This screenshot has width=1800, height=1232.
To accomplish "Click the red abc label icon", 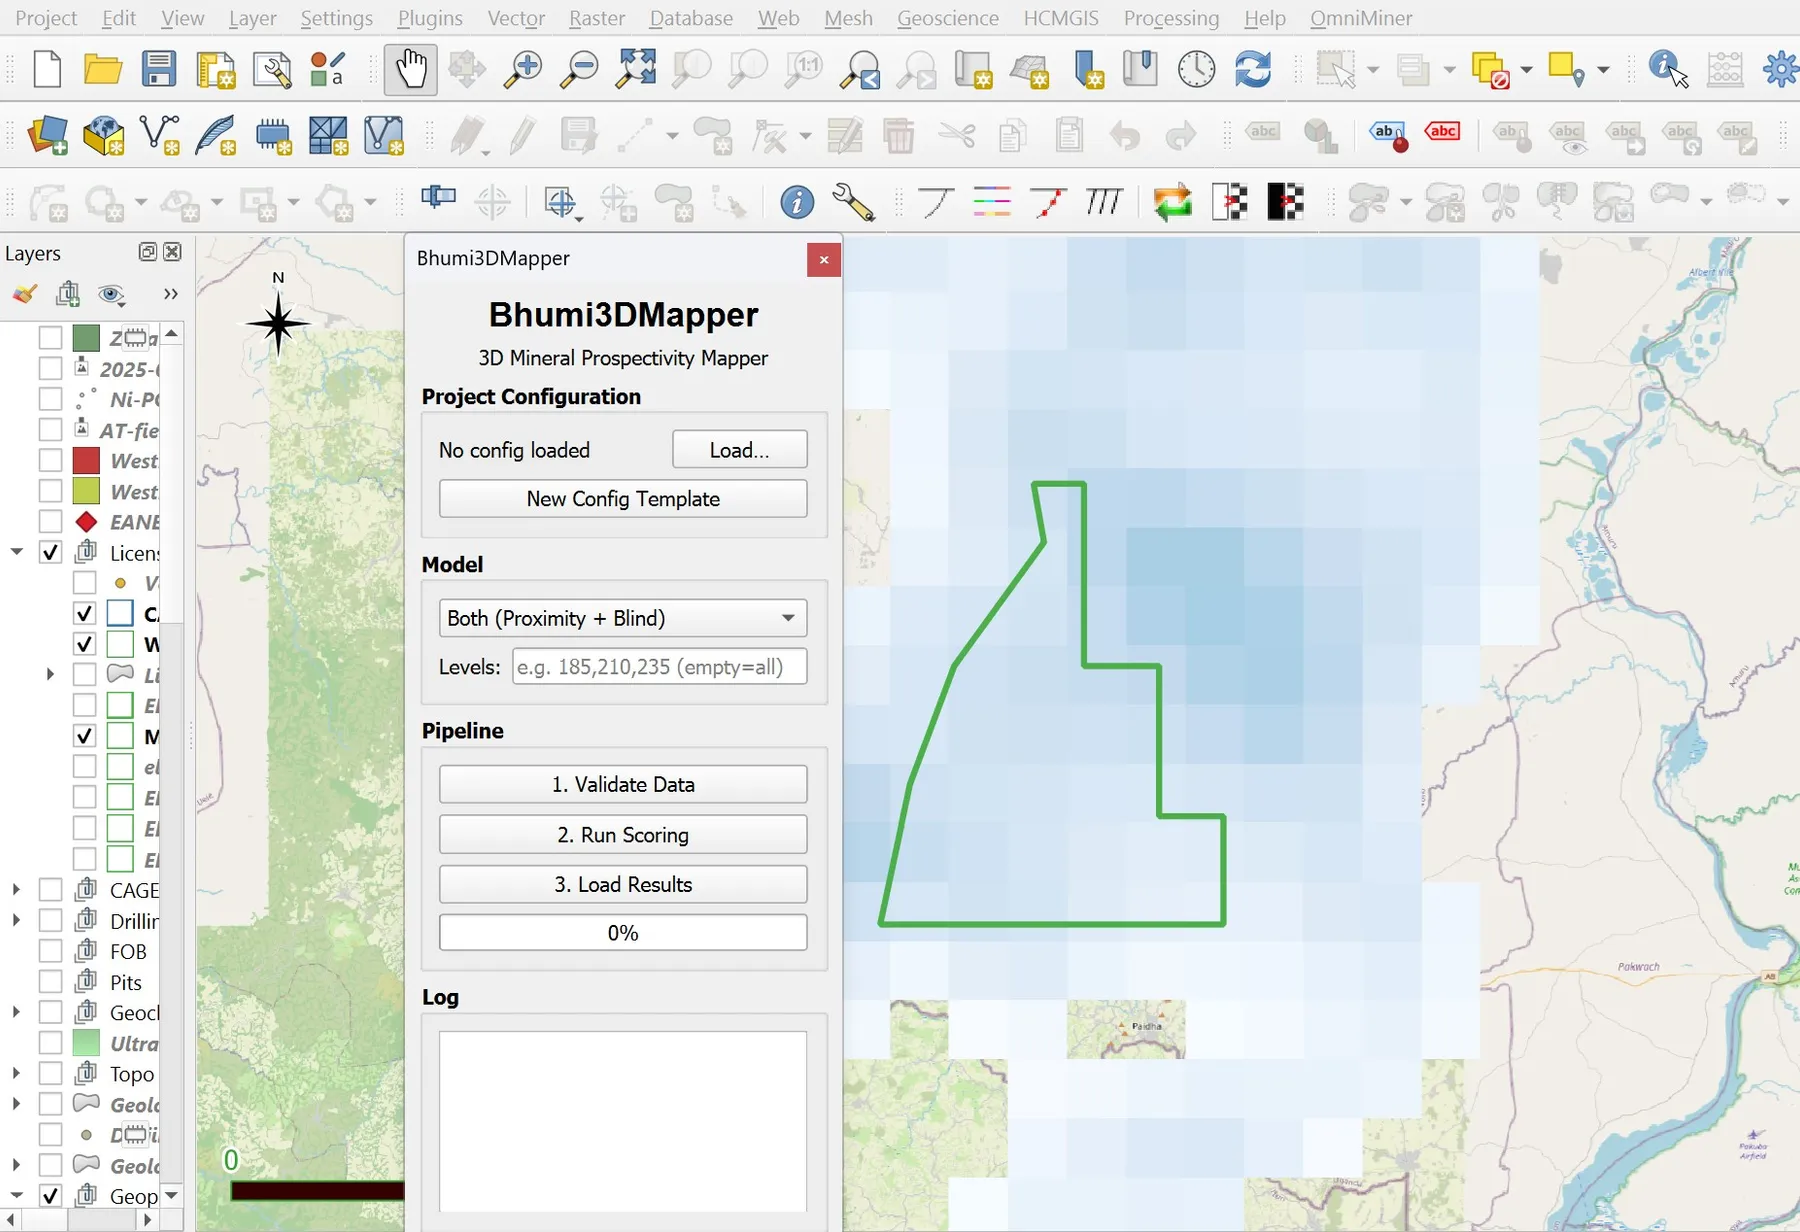I will coord(1442,132).
